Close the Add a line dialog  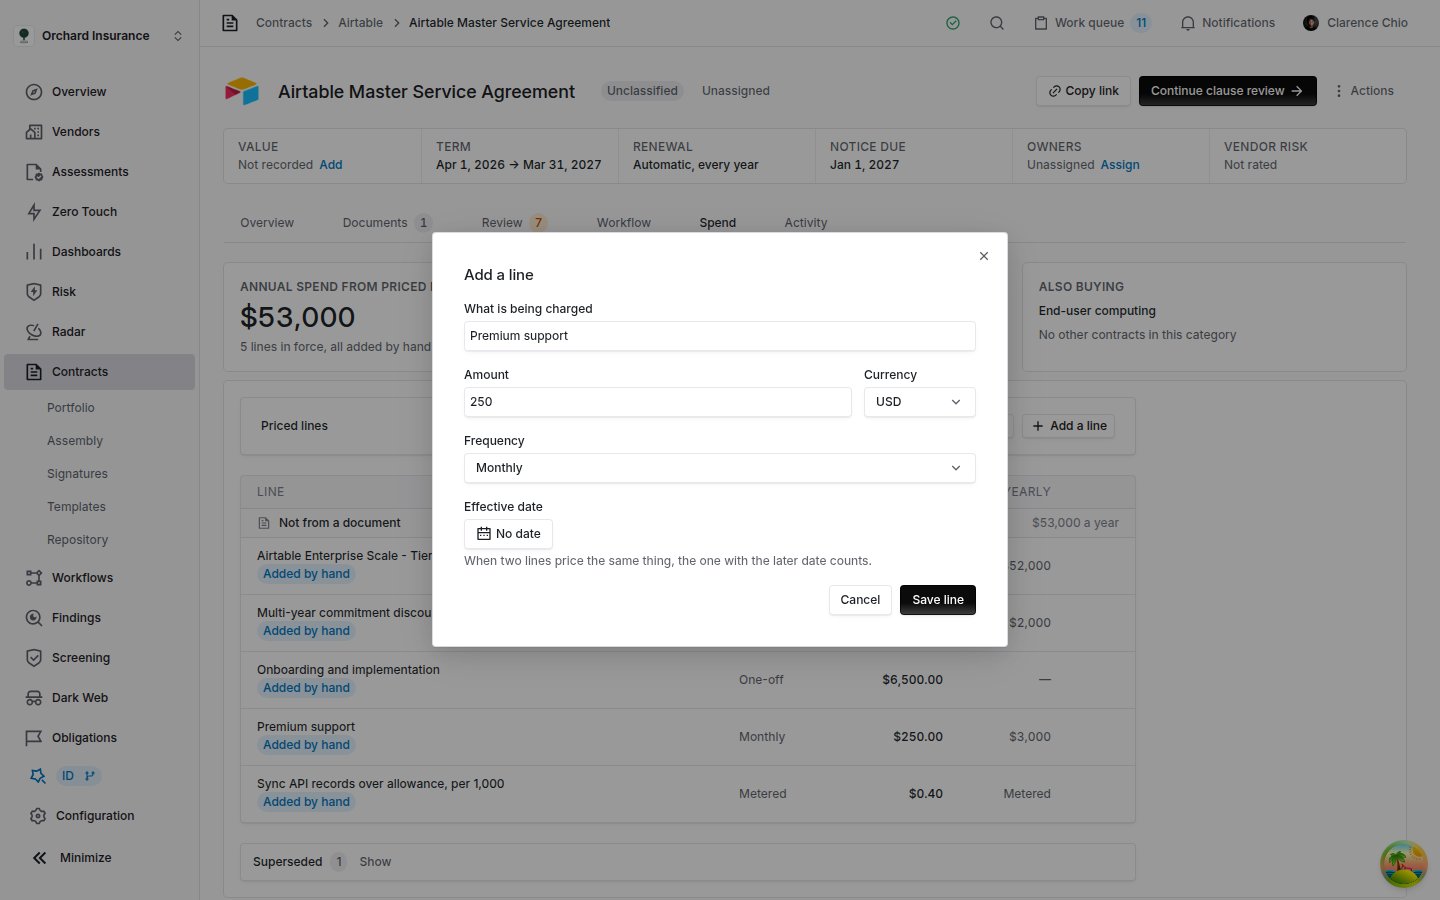(x=984, y=256)
